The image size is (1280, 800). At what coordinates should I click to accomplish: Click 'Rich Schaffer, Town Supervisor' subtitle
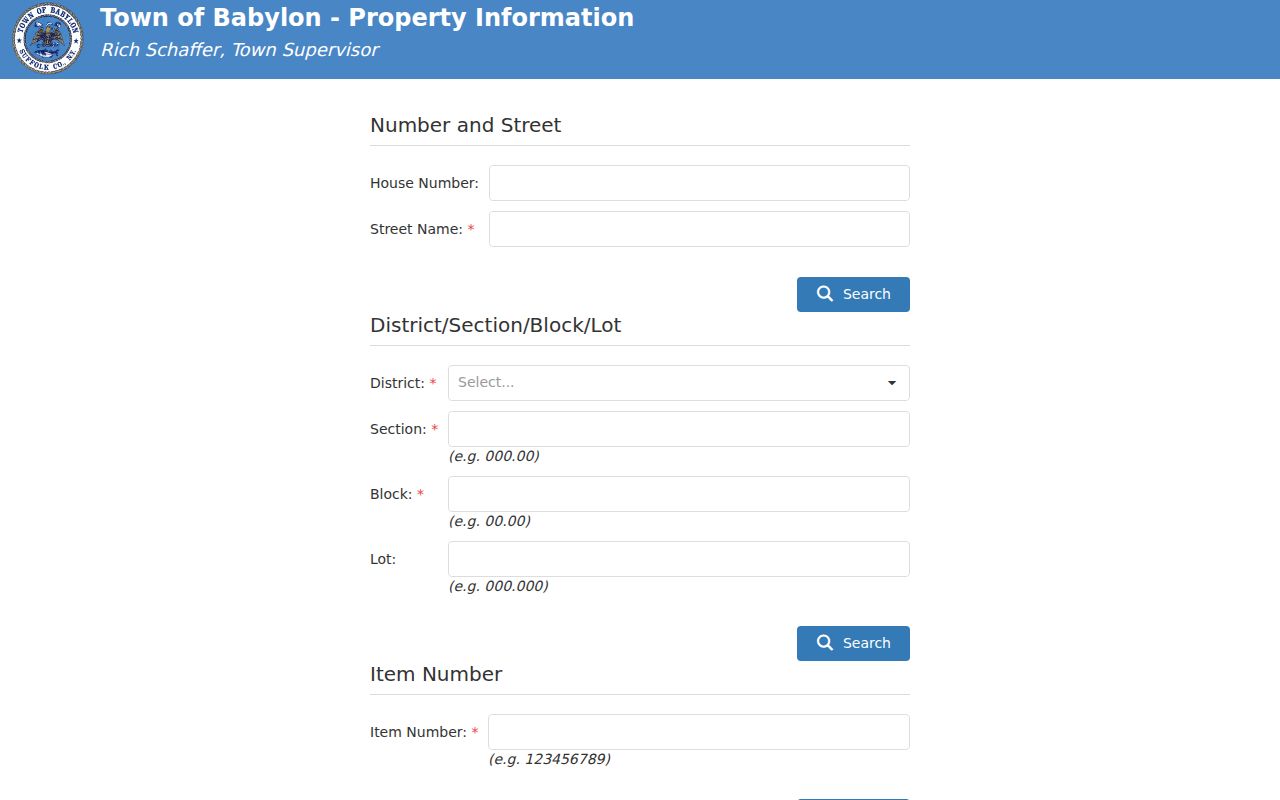tap(240, 50)
